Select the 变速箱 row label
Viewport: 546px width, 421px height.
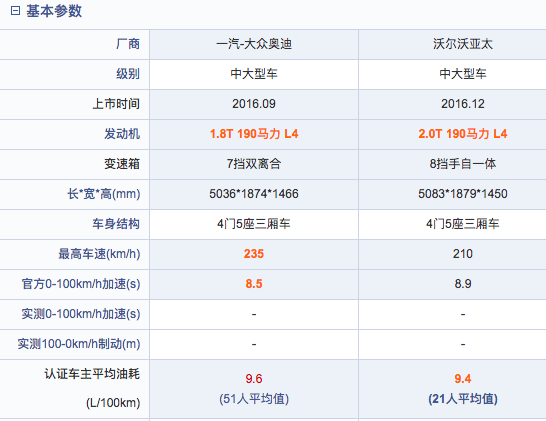coord(122,164)
